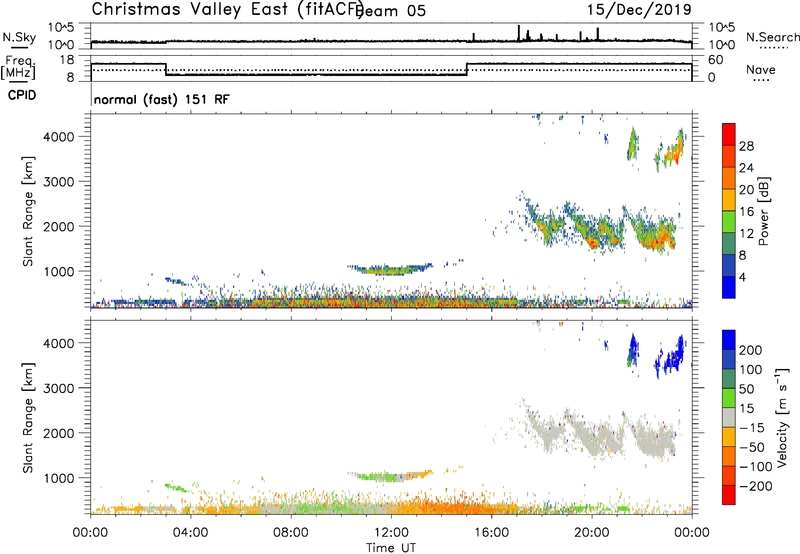Screen dimensions: 800x554
Task: Click the 'Beam 05' label
Action: tap(392, 11)
